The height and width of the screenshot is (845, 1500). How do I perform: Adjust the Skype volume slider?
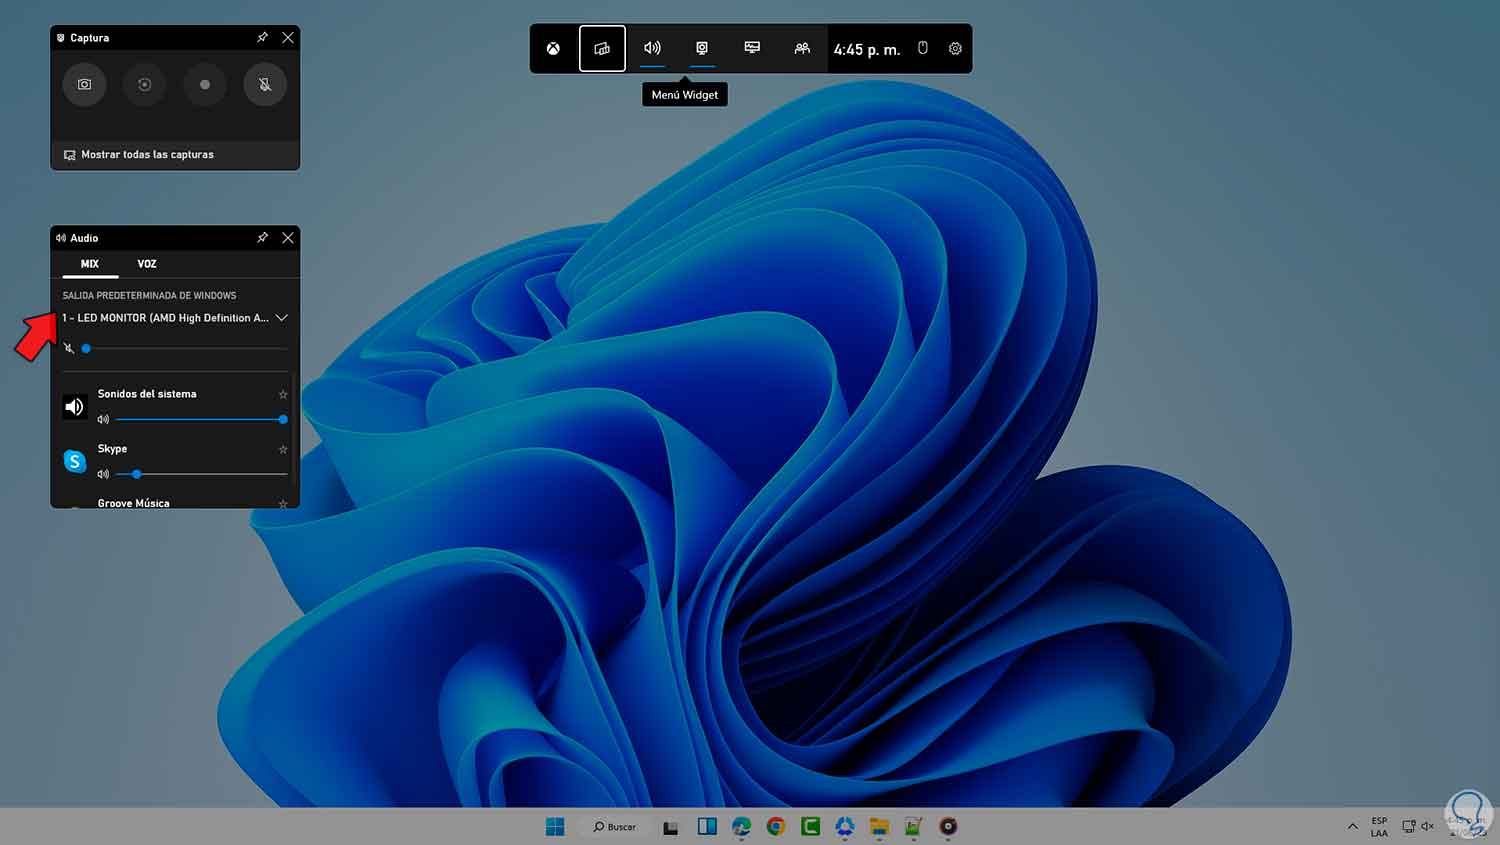click(x=201, y=474)
